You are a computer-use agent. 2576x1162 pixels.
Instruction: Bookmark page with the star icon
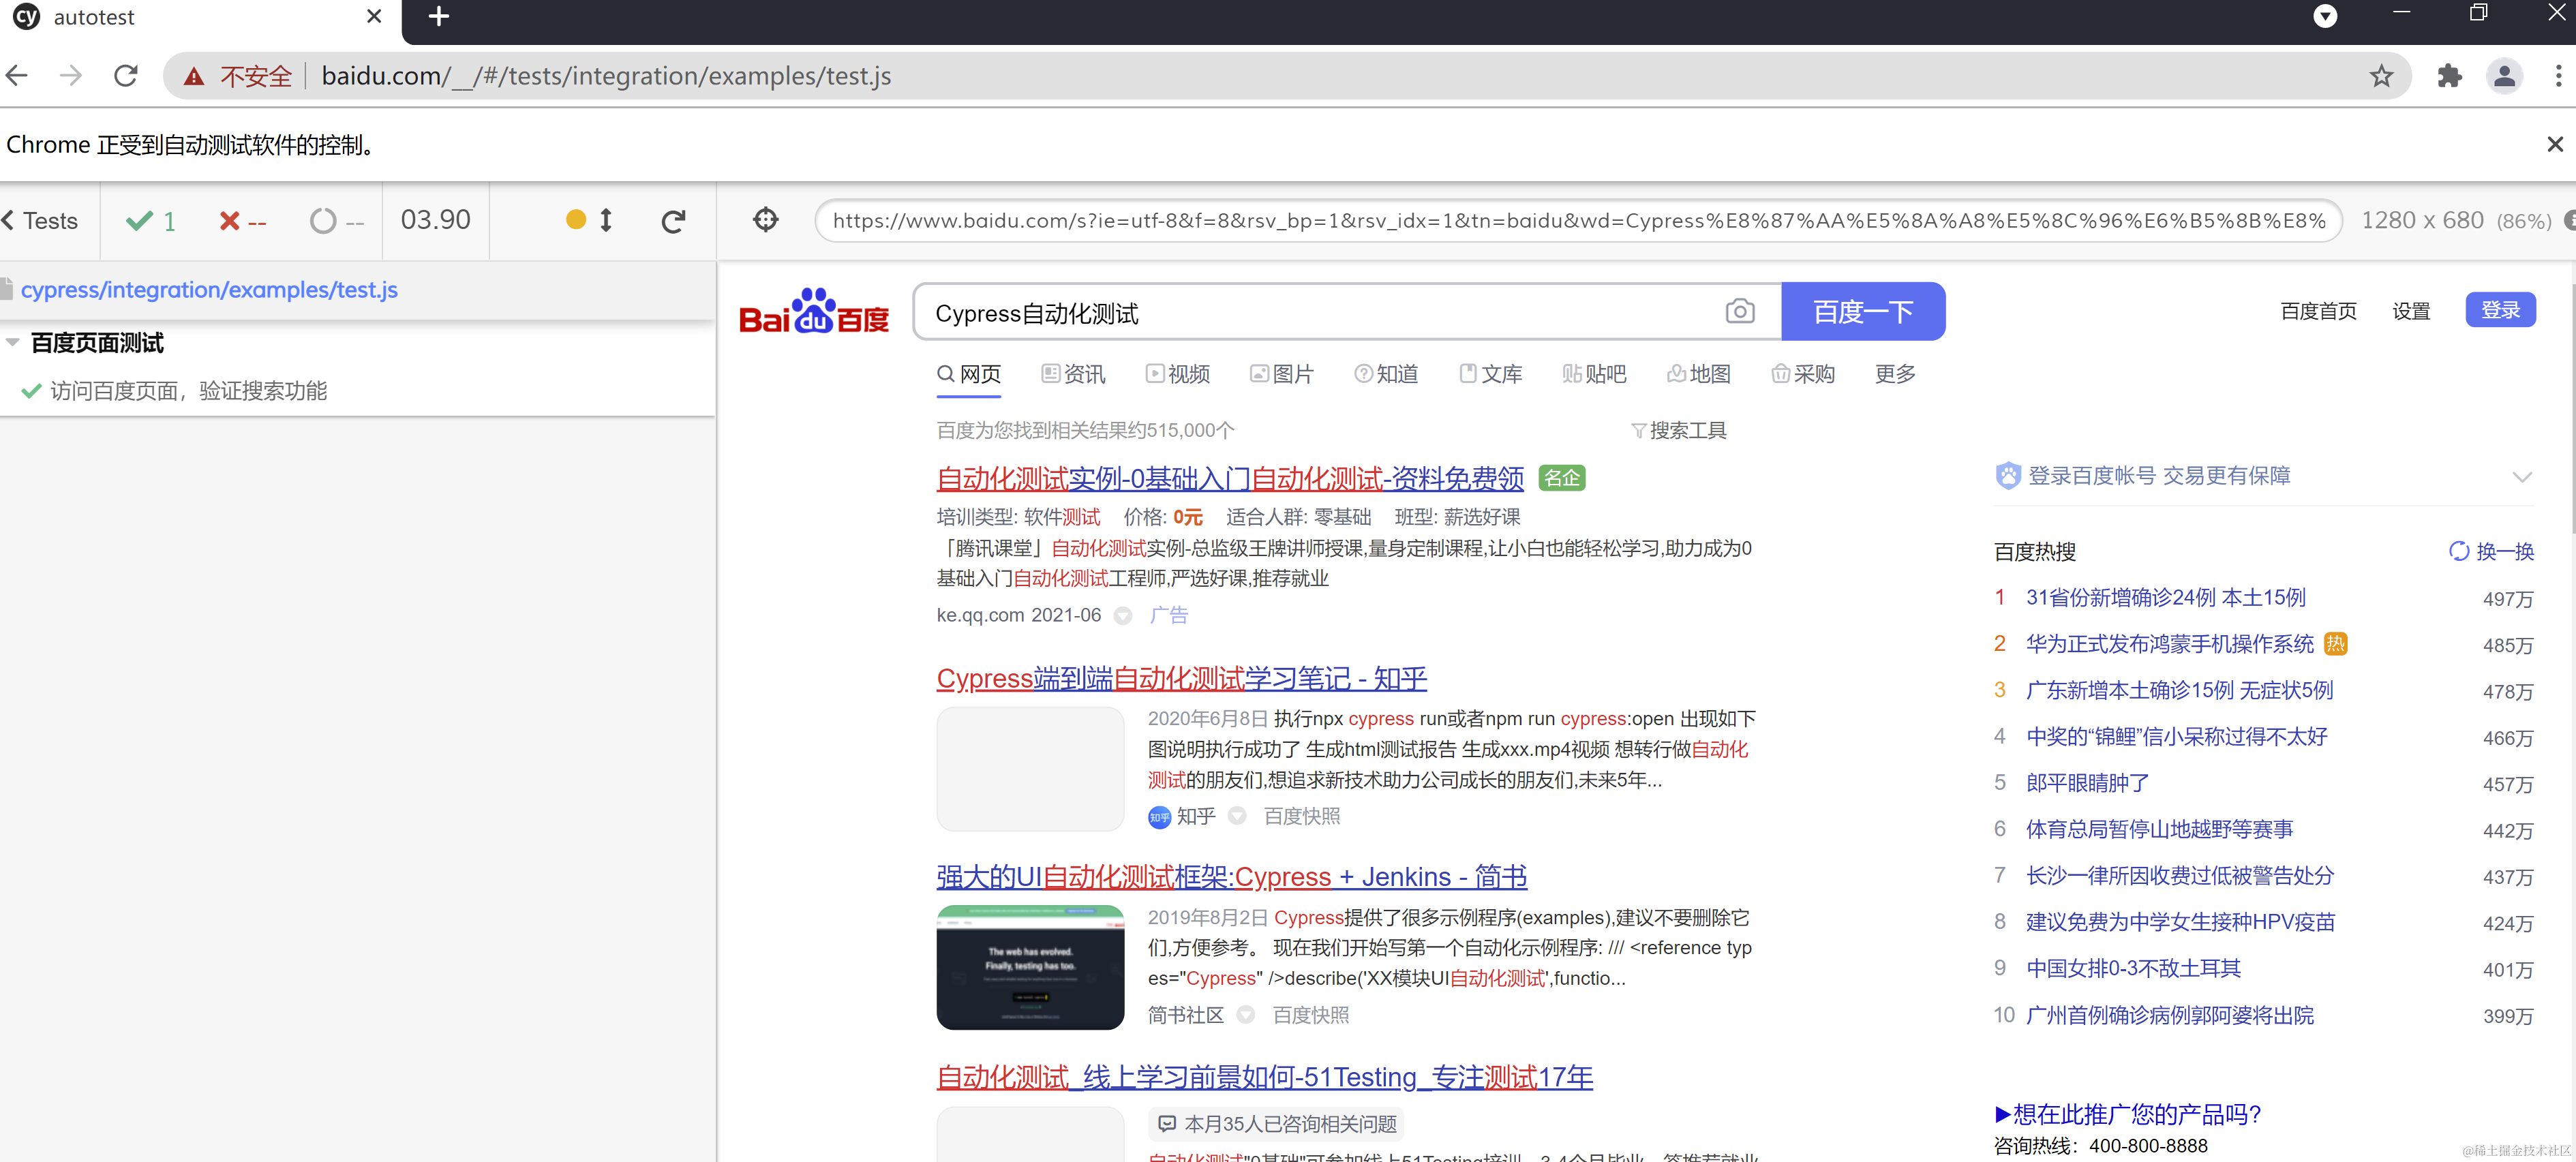[2381, 76]
